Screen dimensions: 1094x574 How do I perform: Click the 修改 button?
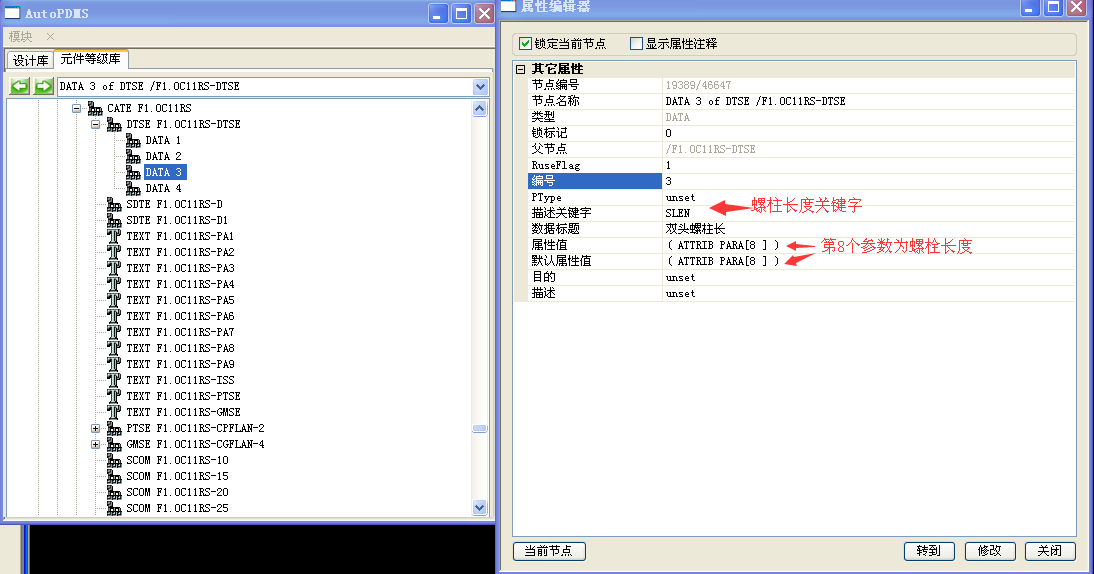coord(990,551)
